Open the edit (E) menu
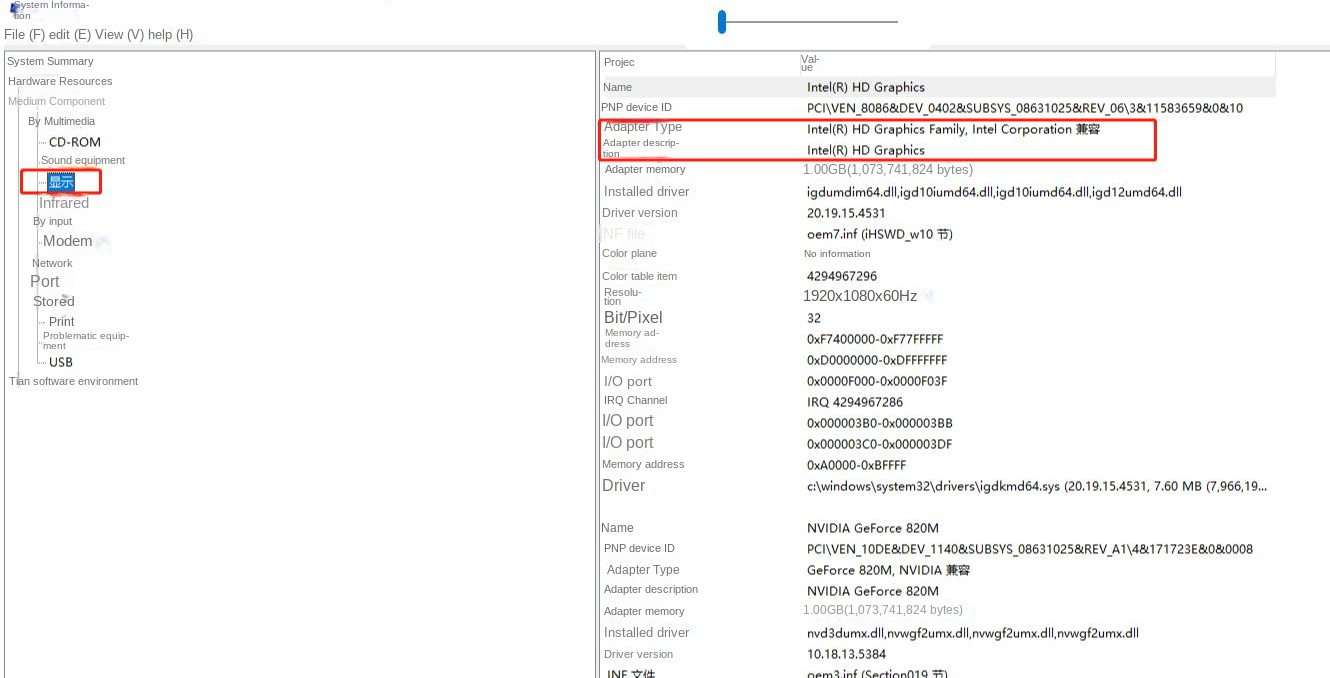The width and height of the screenshot is (1330, 678). click(70, 34)
